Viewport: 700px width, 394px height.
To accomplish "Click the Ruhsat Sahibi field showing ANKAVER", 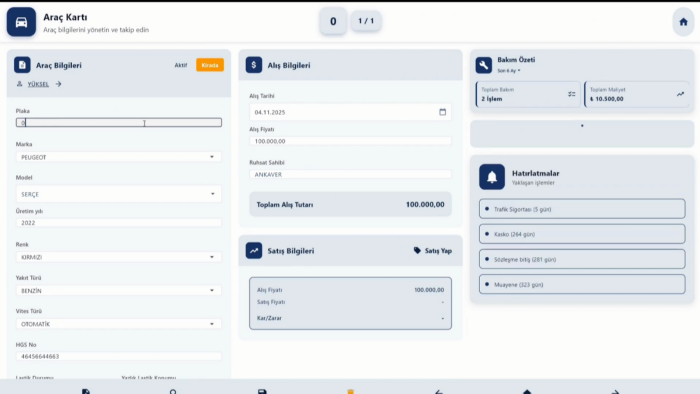I will point(350,174).
